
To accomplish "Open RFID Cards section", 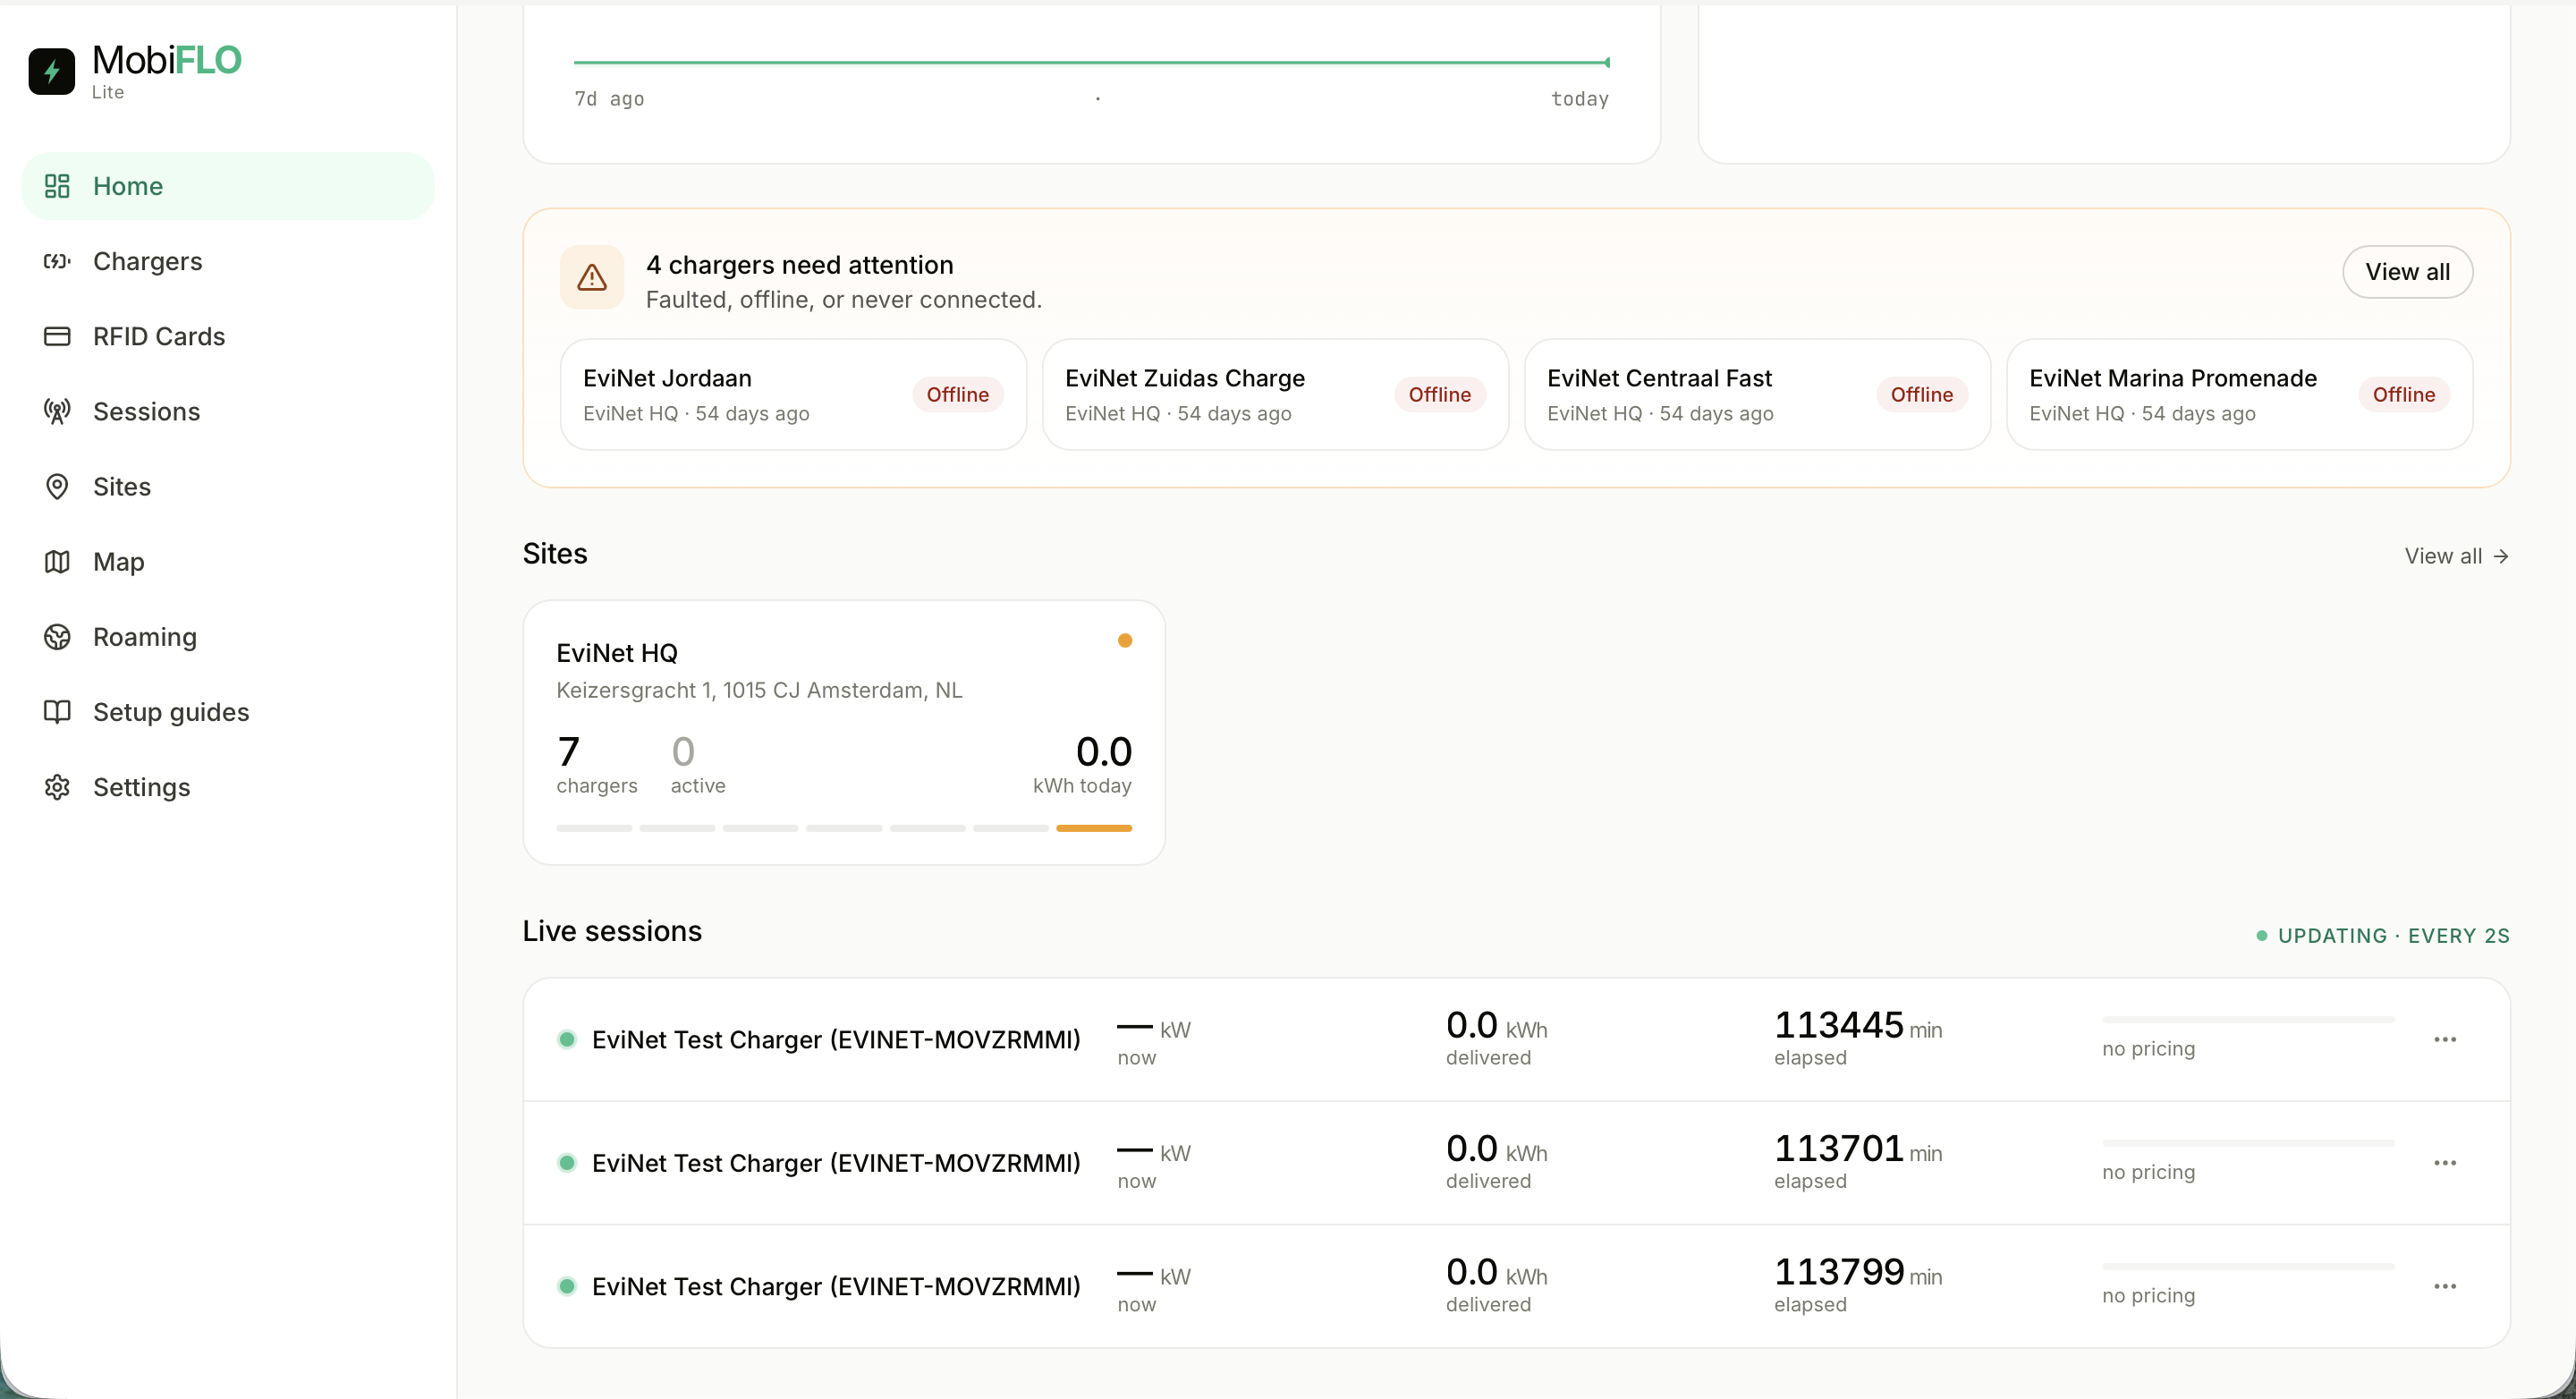I will tap(228, 336).
